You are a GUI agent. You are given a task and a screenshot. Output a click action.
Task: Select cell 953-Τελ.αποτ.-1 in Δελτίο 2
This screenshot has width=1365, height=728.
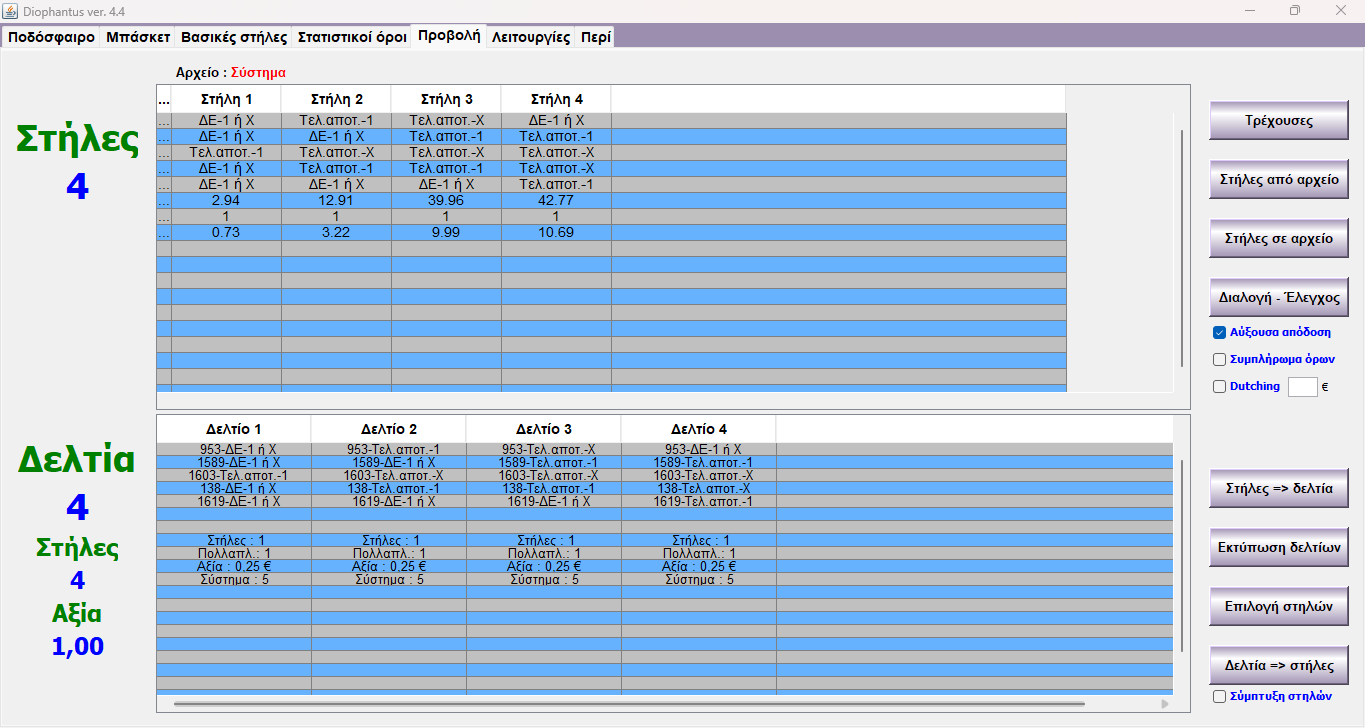pyautogui.click(x=389, y=450)
